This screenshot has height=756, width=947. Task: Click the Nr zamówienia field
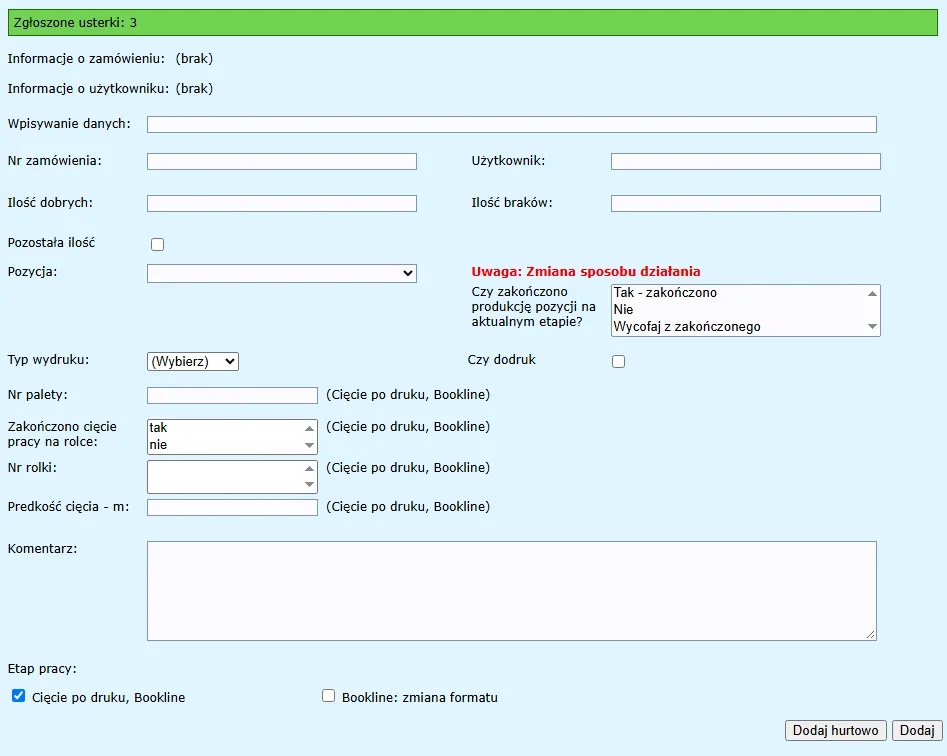pyautogui.click(x=282, y=161)
